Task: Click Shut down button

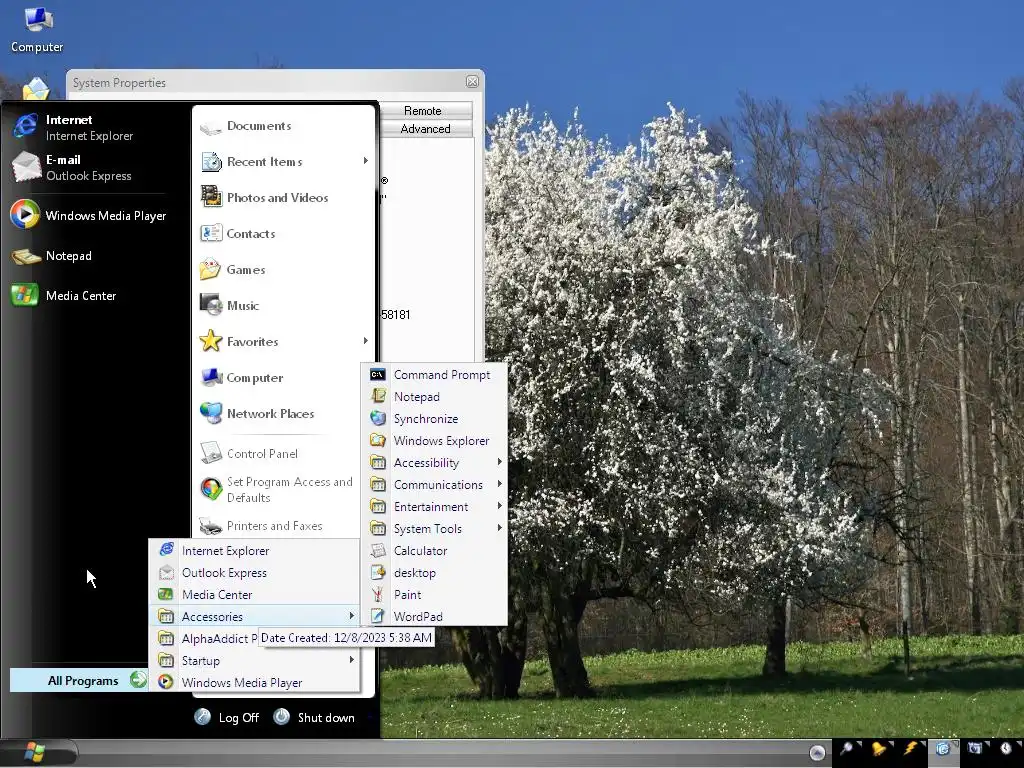Action: 315,718
